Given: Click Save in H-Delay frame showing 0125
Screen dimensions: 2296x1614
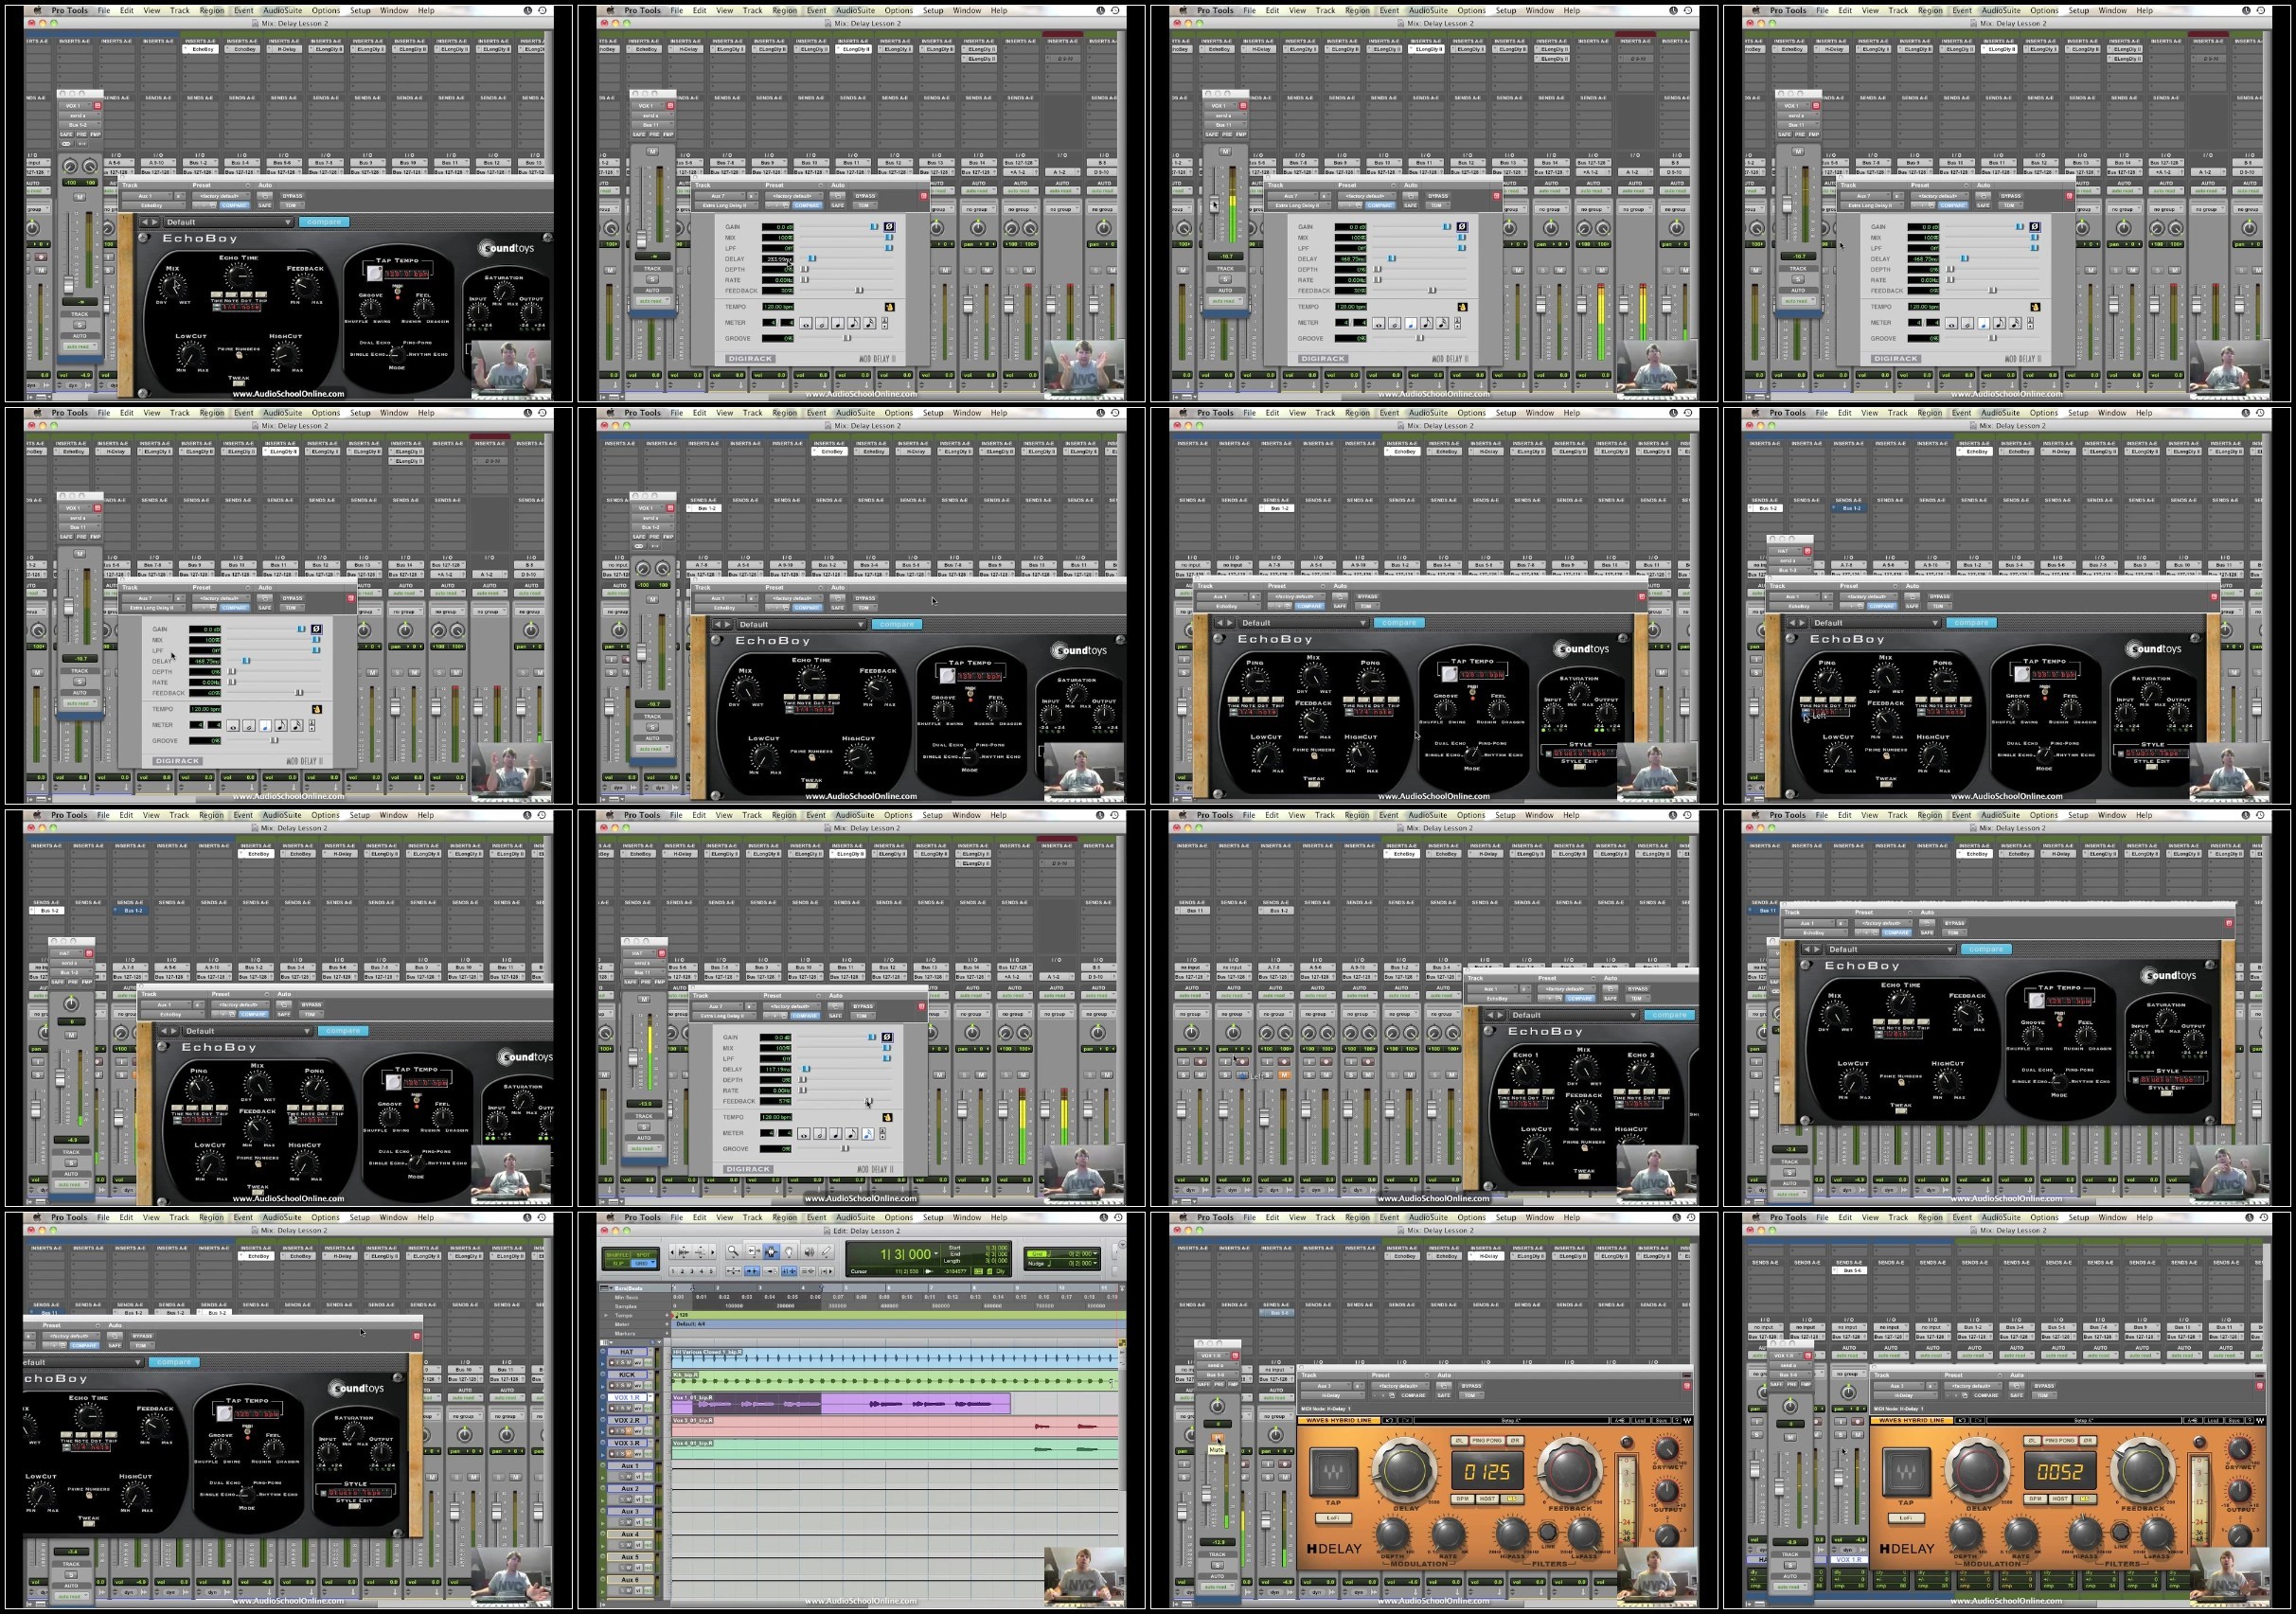Looking at the screenshot, I should click(x=1662, y=1421).
